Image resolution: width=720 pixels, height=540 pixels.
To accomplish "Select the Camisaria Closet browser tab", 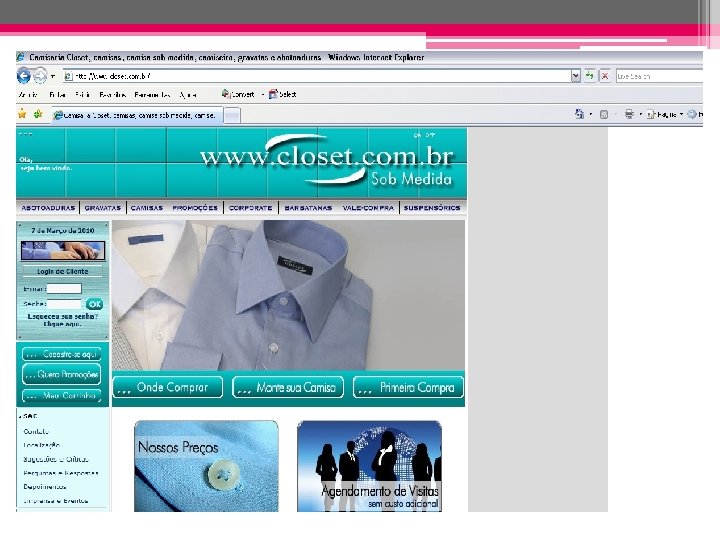I will (x=138, y=115).
